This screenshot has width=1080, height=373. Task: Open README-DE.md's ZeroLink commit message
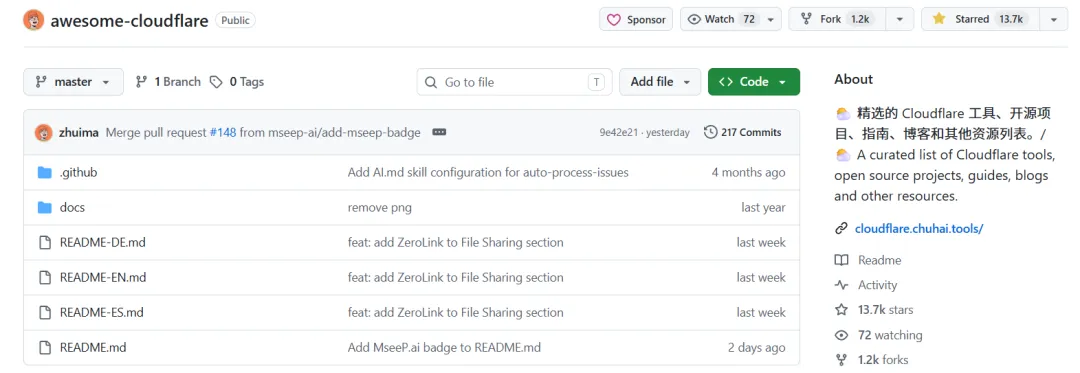click(456, 242)
